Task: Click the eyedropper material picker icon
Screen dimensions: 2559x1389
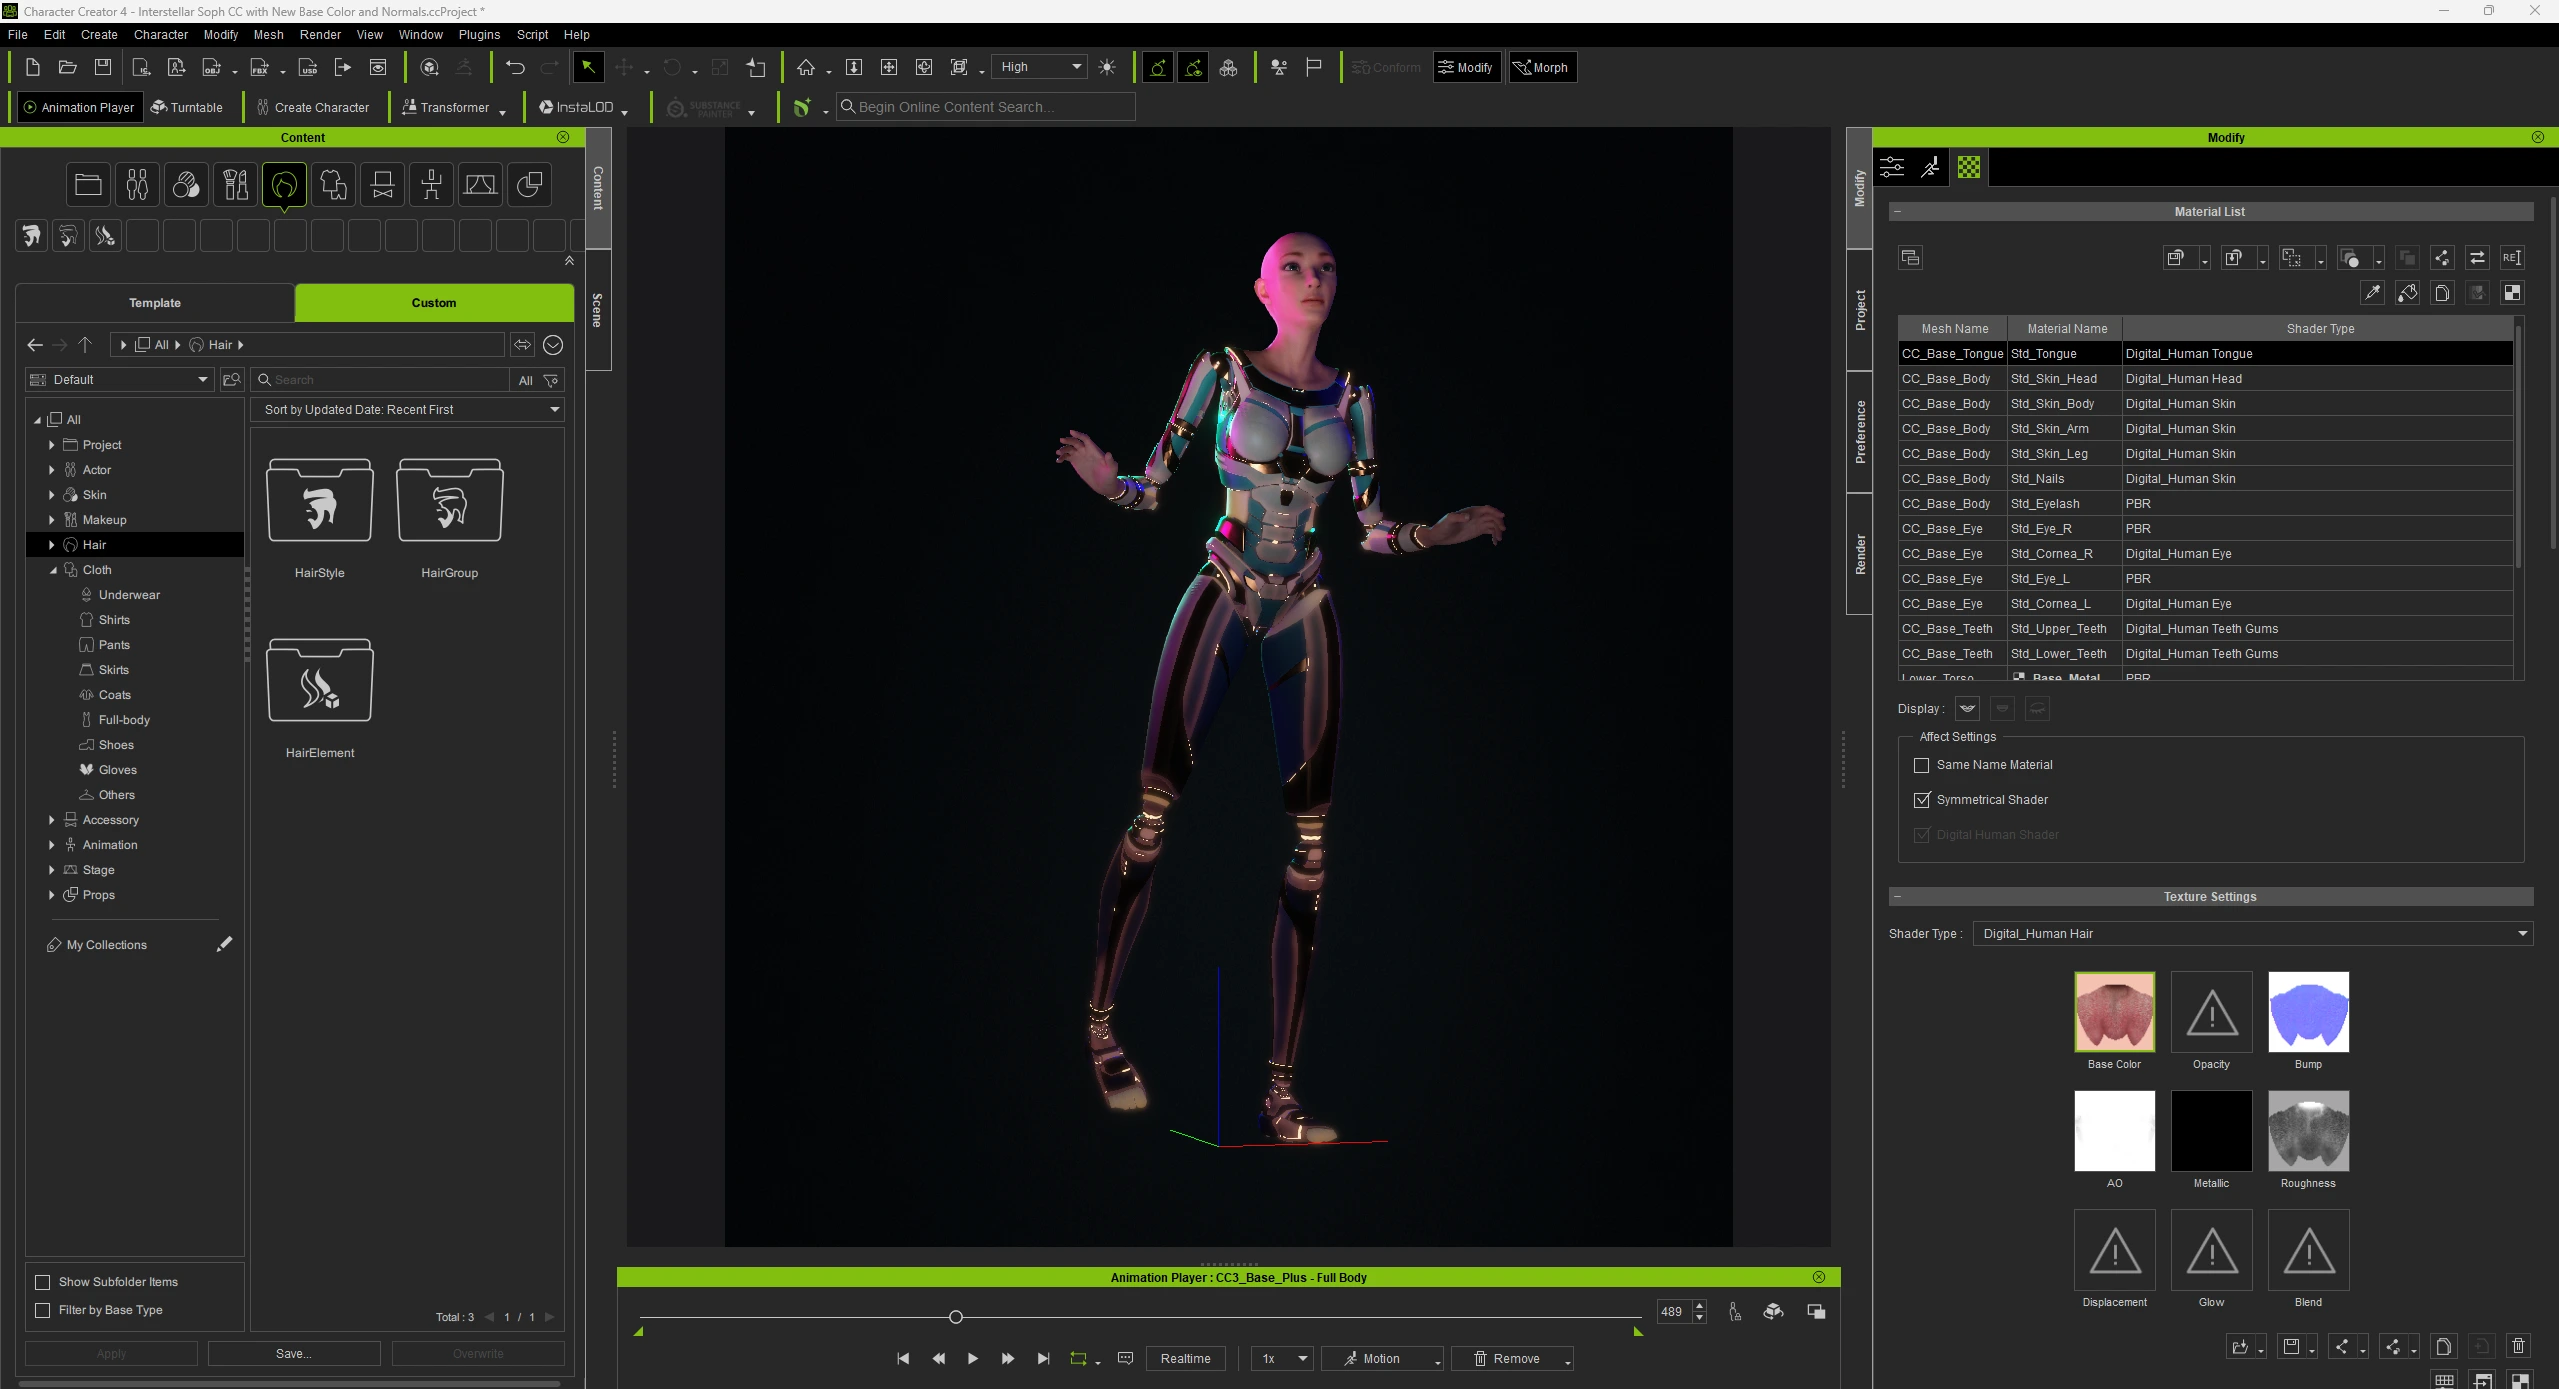Action: coord(2371,293)
